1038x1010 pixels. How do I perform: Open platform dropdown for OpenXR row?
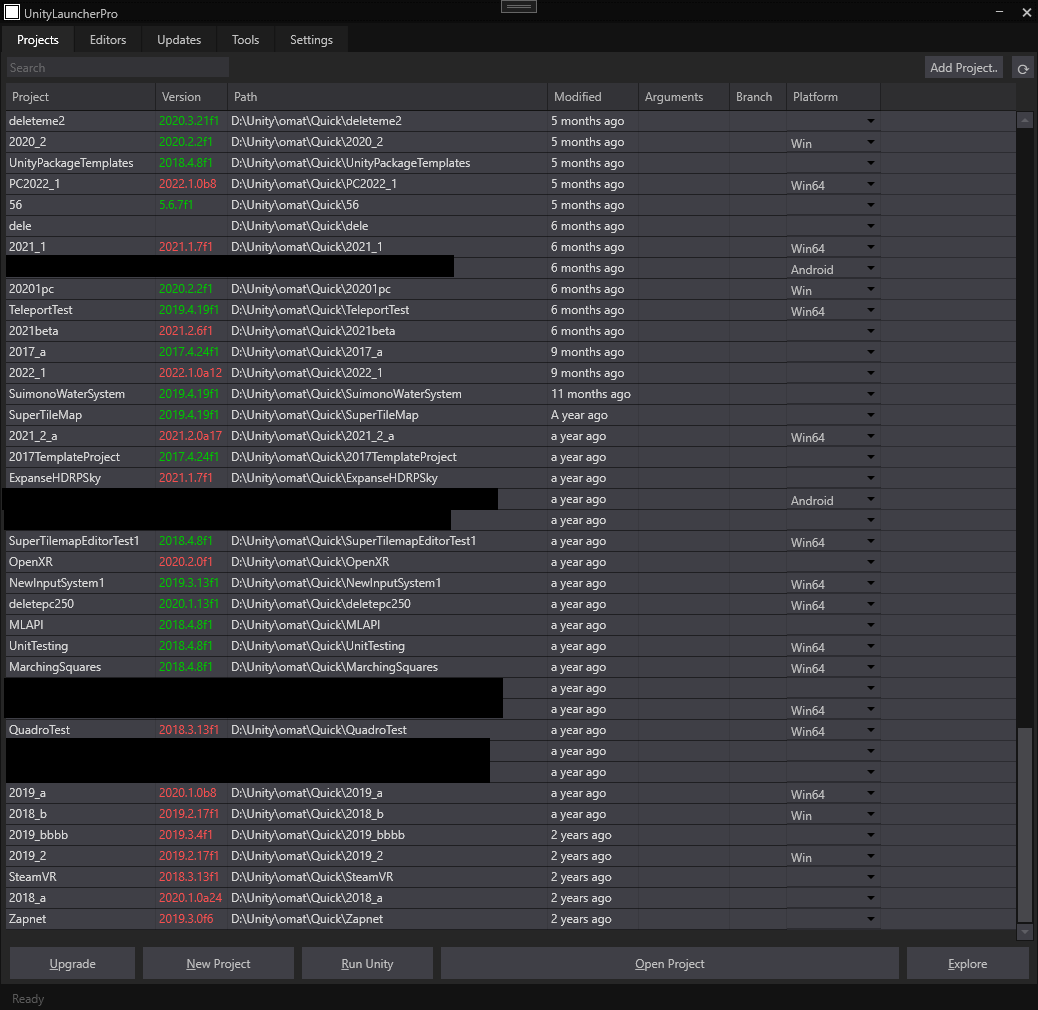click(x=871, y=562)
